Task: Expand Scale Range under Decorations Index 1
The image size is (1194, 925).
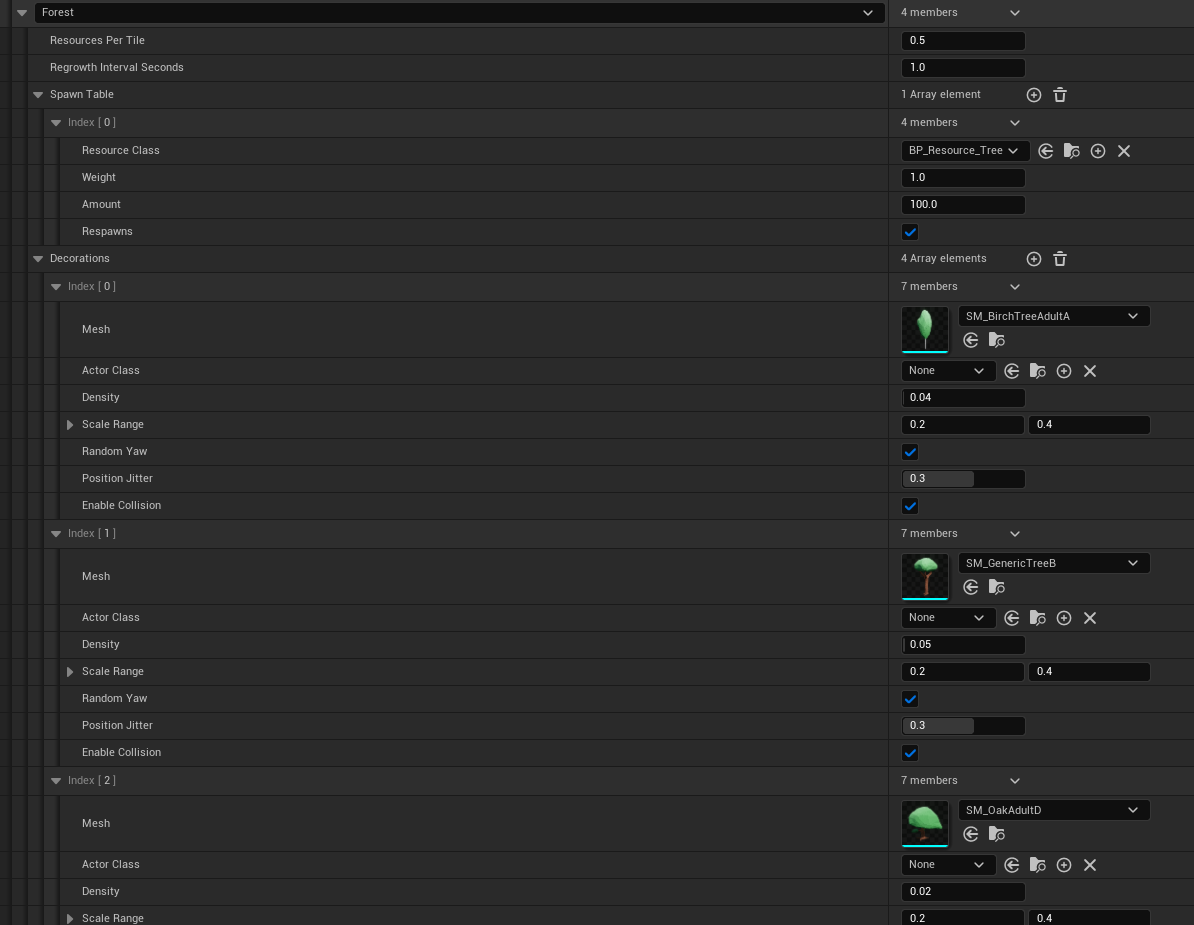Action: click(70, 671)
